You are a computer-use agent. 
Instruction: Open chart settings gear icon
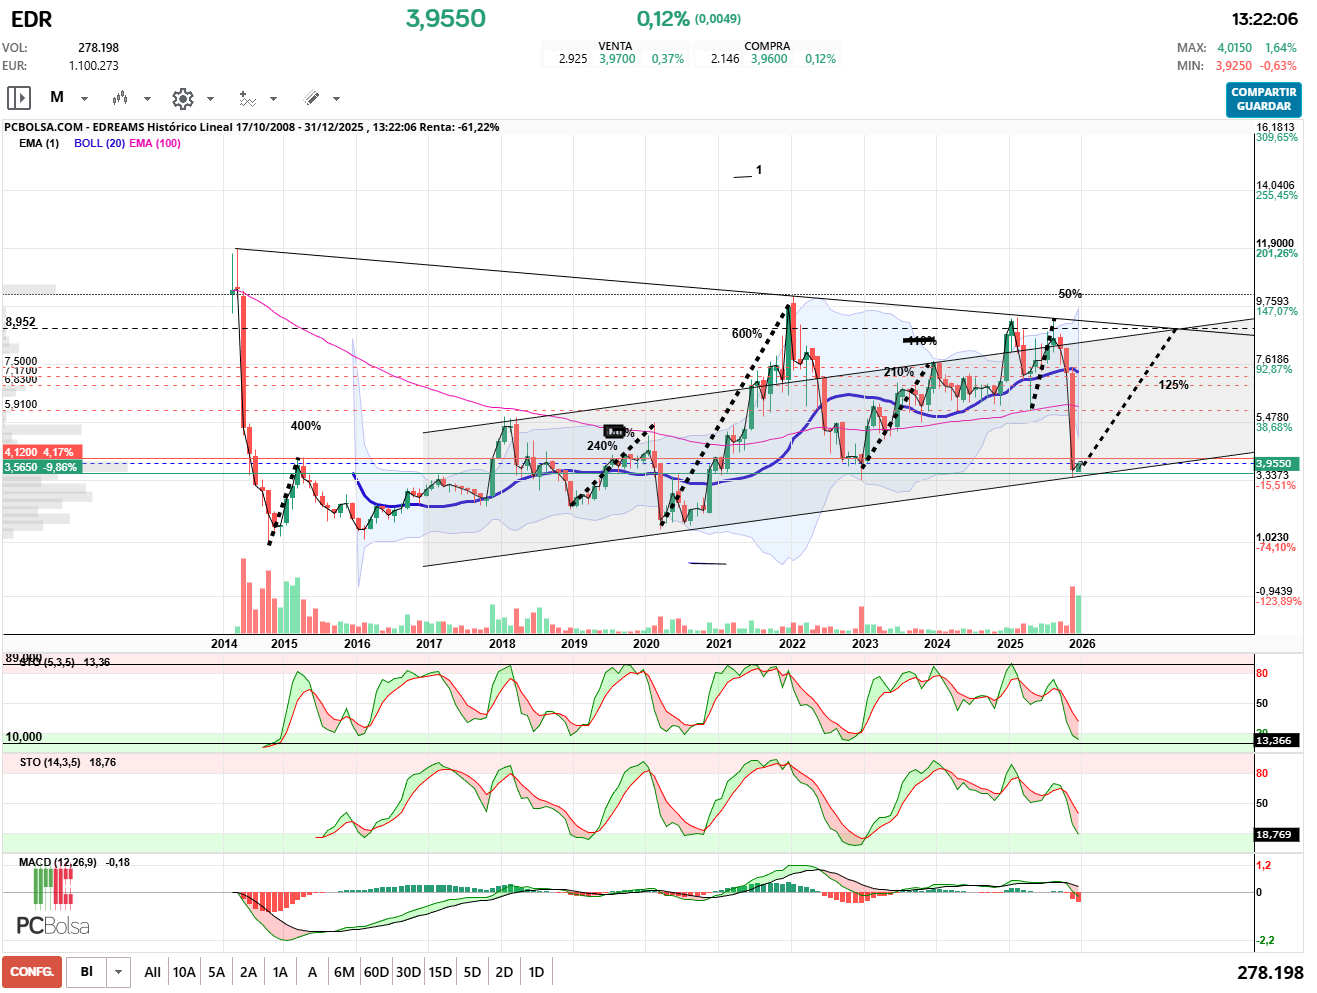click(x=182, y=98)
